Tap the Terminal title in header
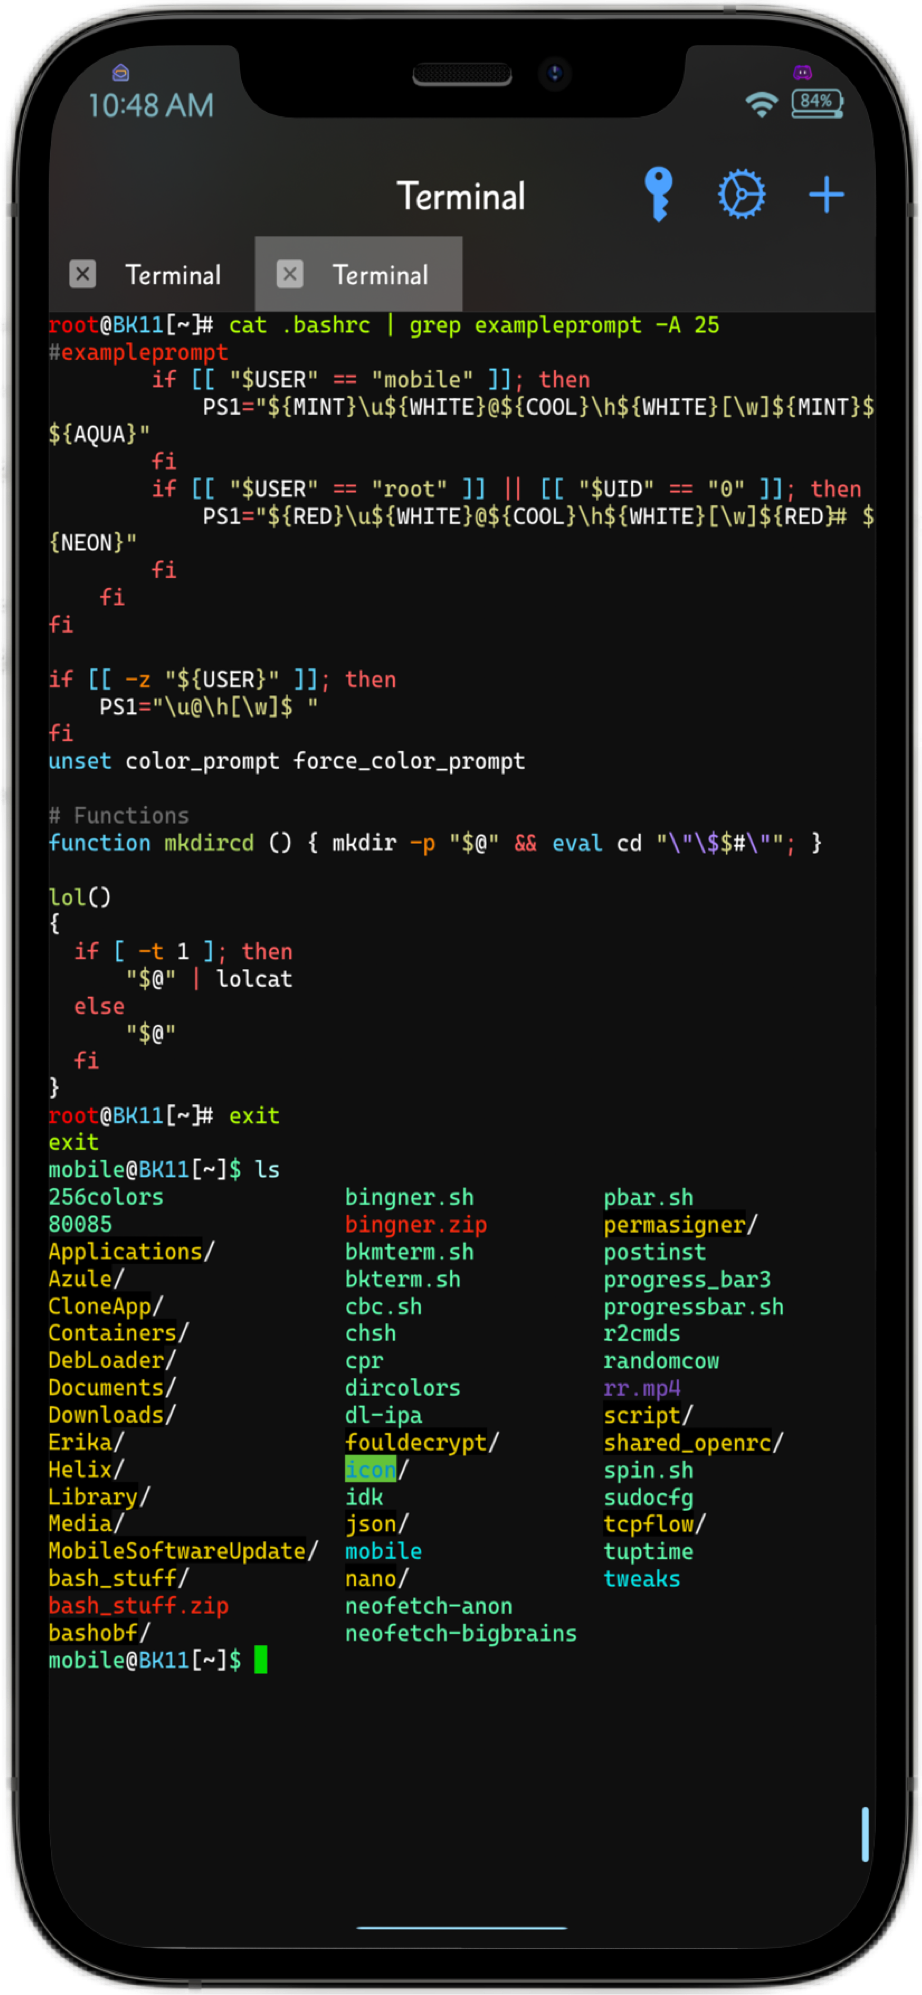Screen dimensions: 922x1995 click(x=461, y=196)
